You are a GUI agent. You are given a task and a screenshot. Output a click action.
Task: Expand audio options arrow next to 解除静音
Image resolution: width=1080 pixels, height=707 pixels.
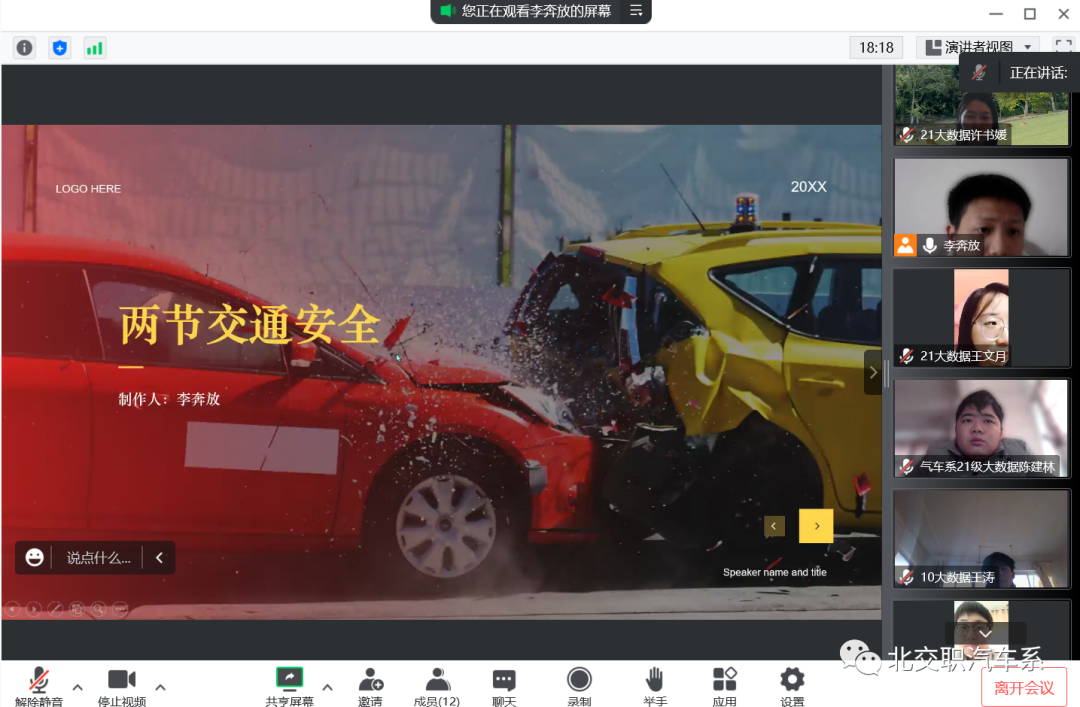pos(78,687)
